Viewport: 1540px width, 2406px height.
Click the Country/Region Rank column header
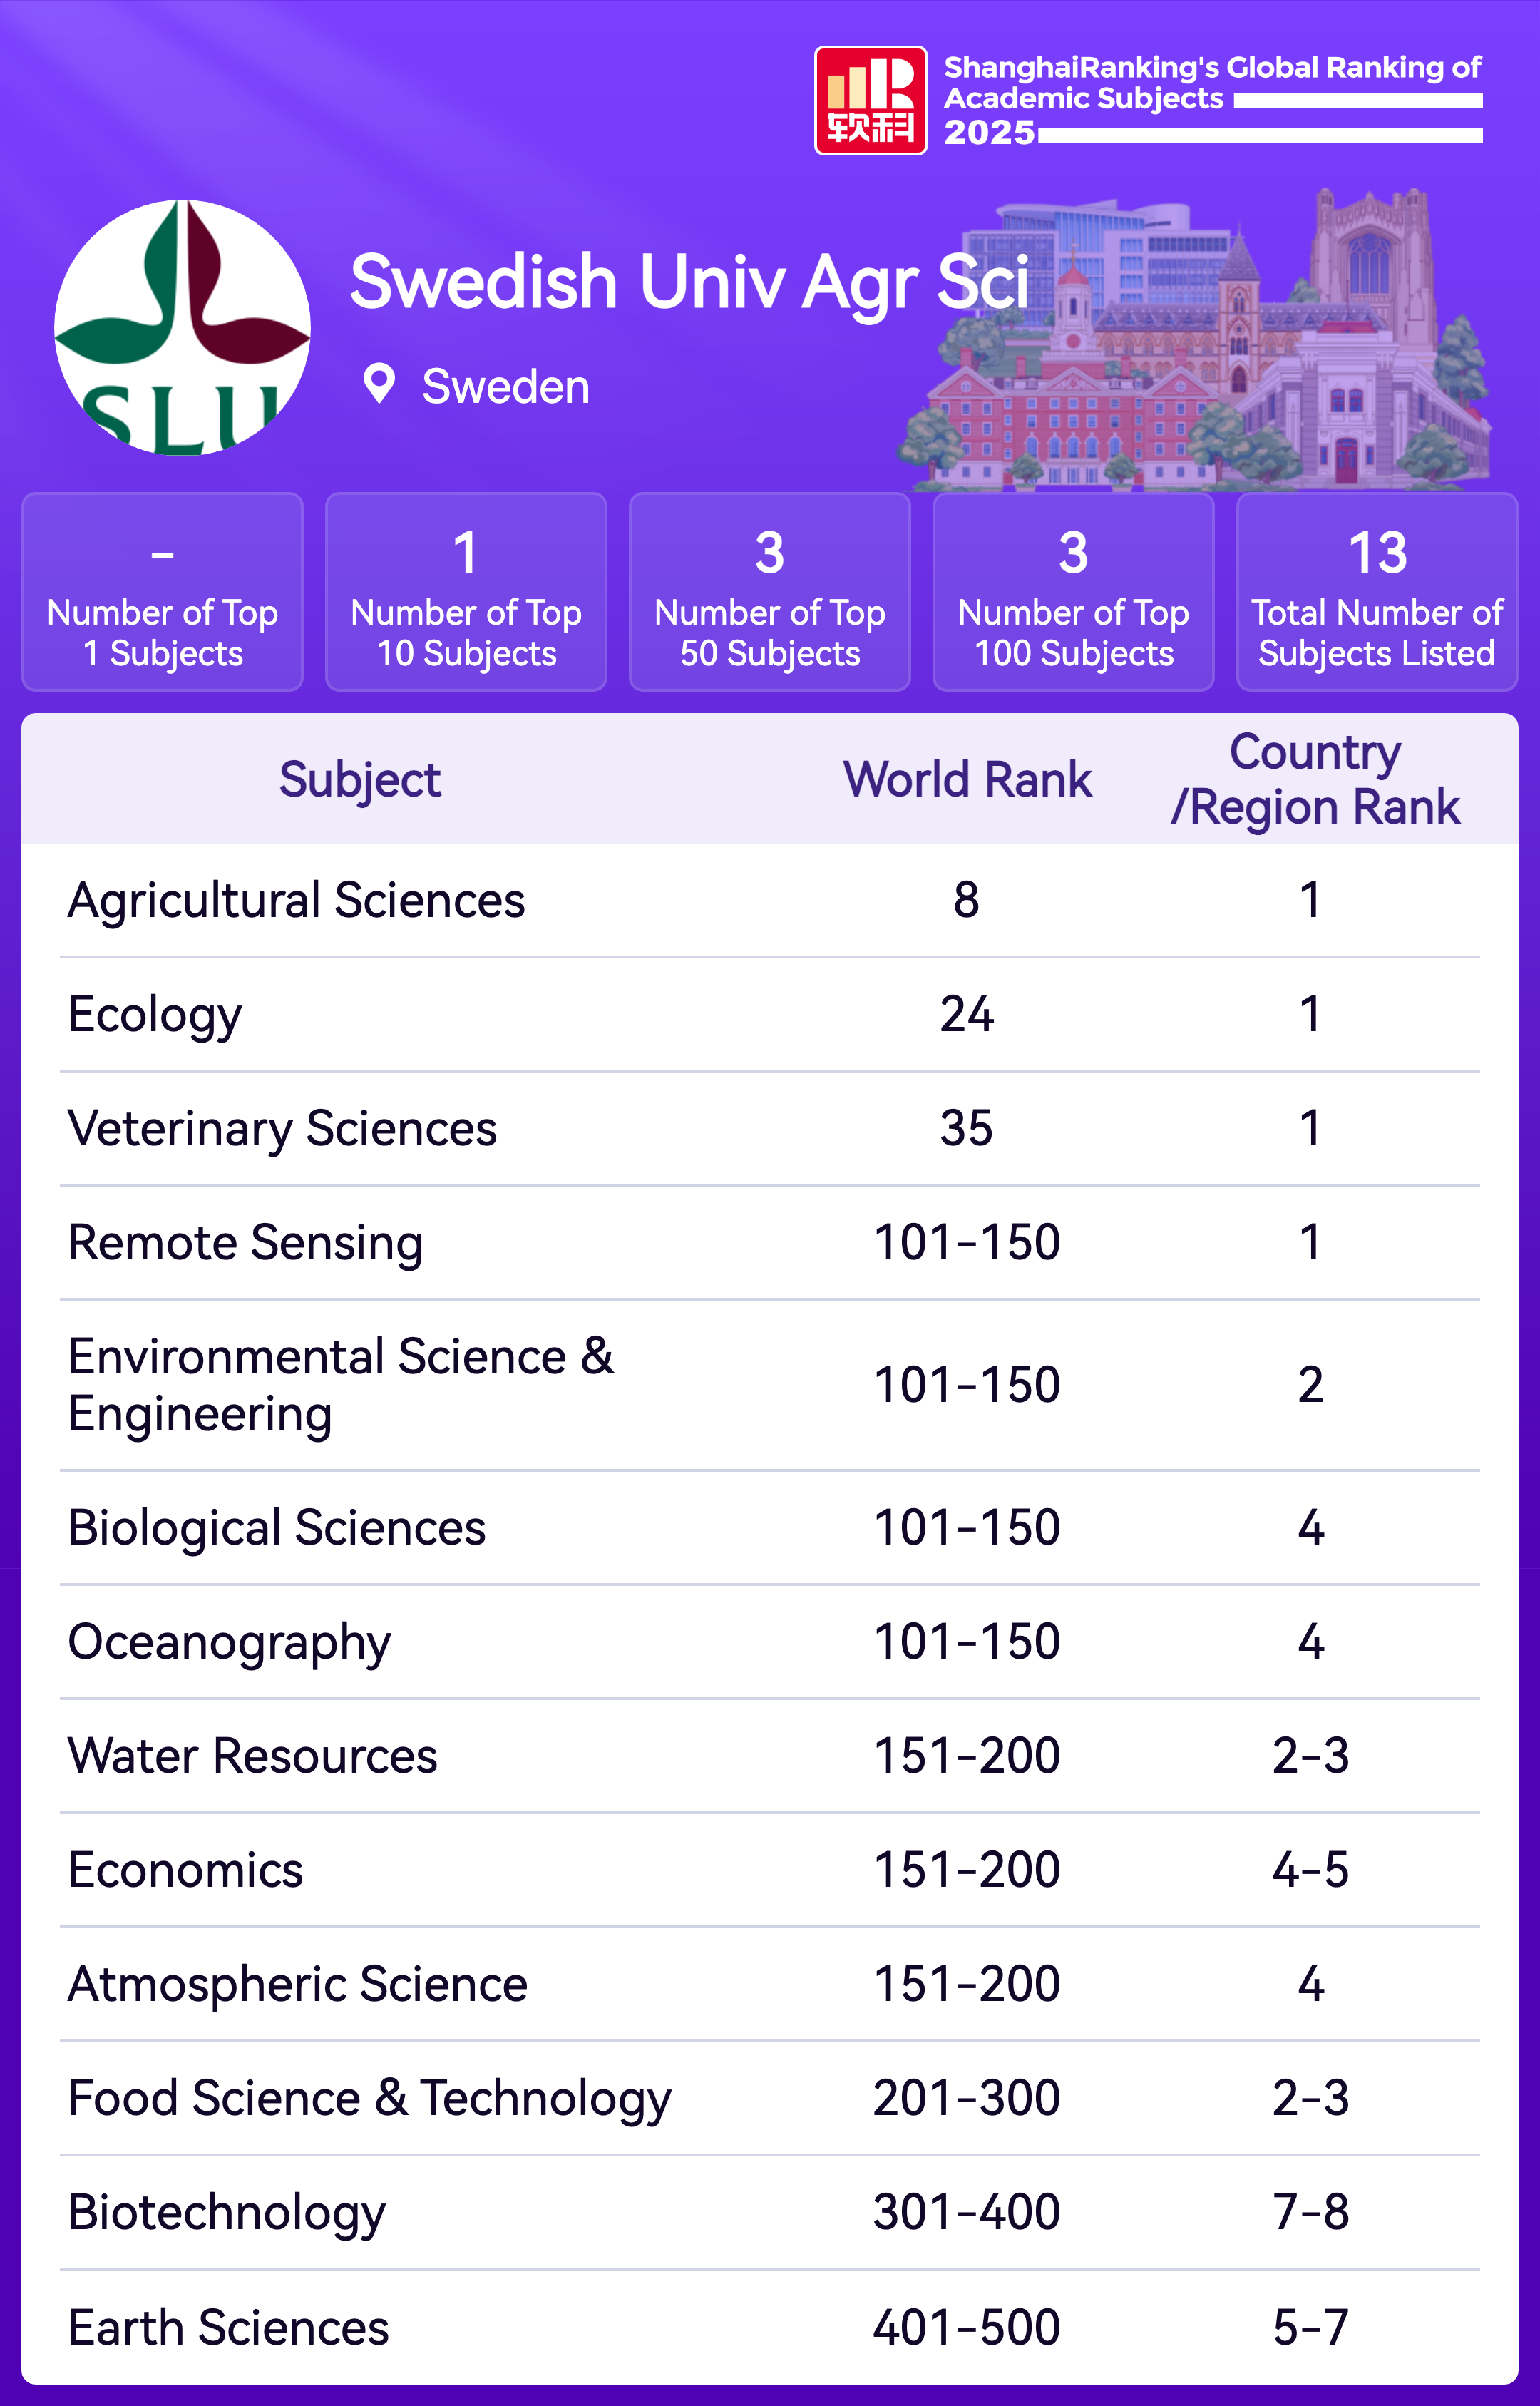point(1314,779)
